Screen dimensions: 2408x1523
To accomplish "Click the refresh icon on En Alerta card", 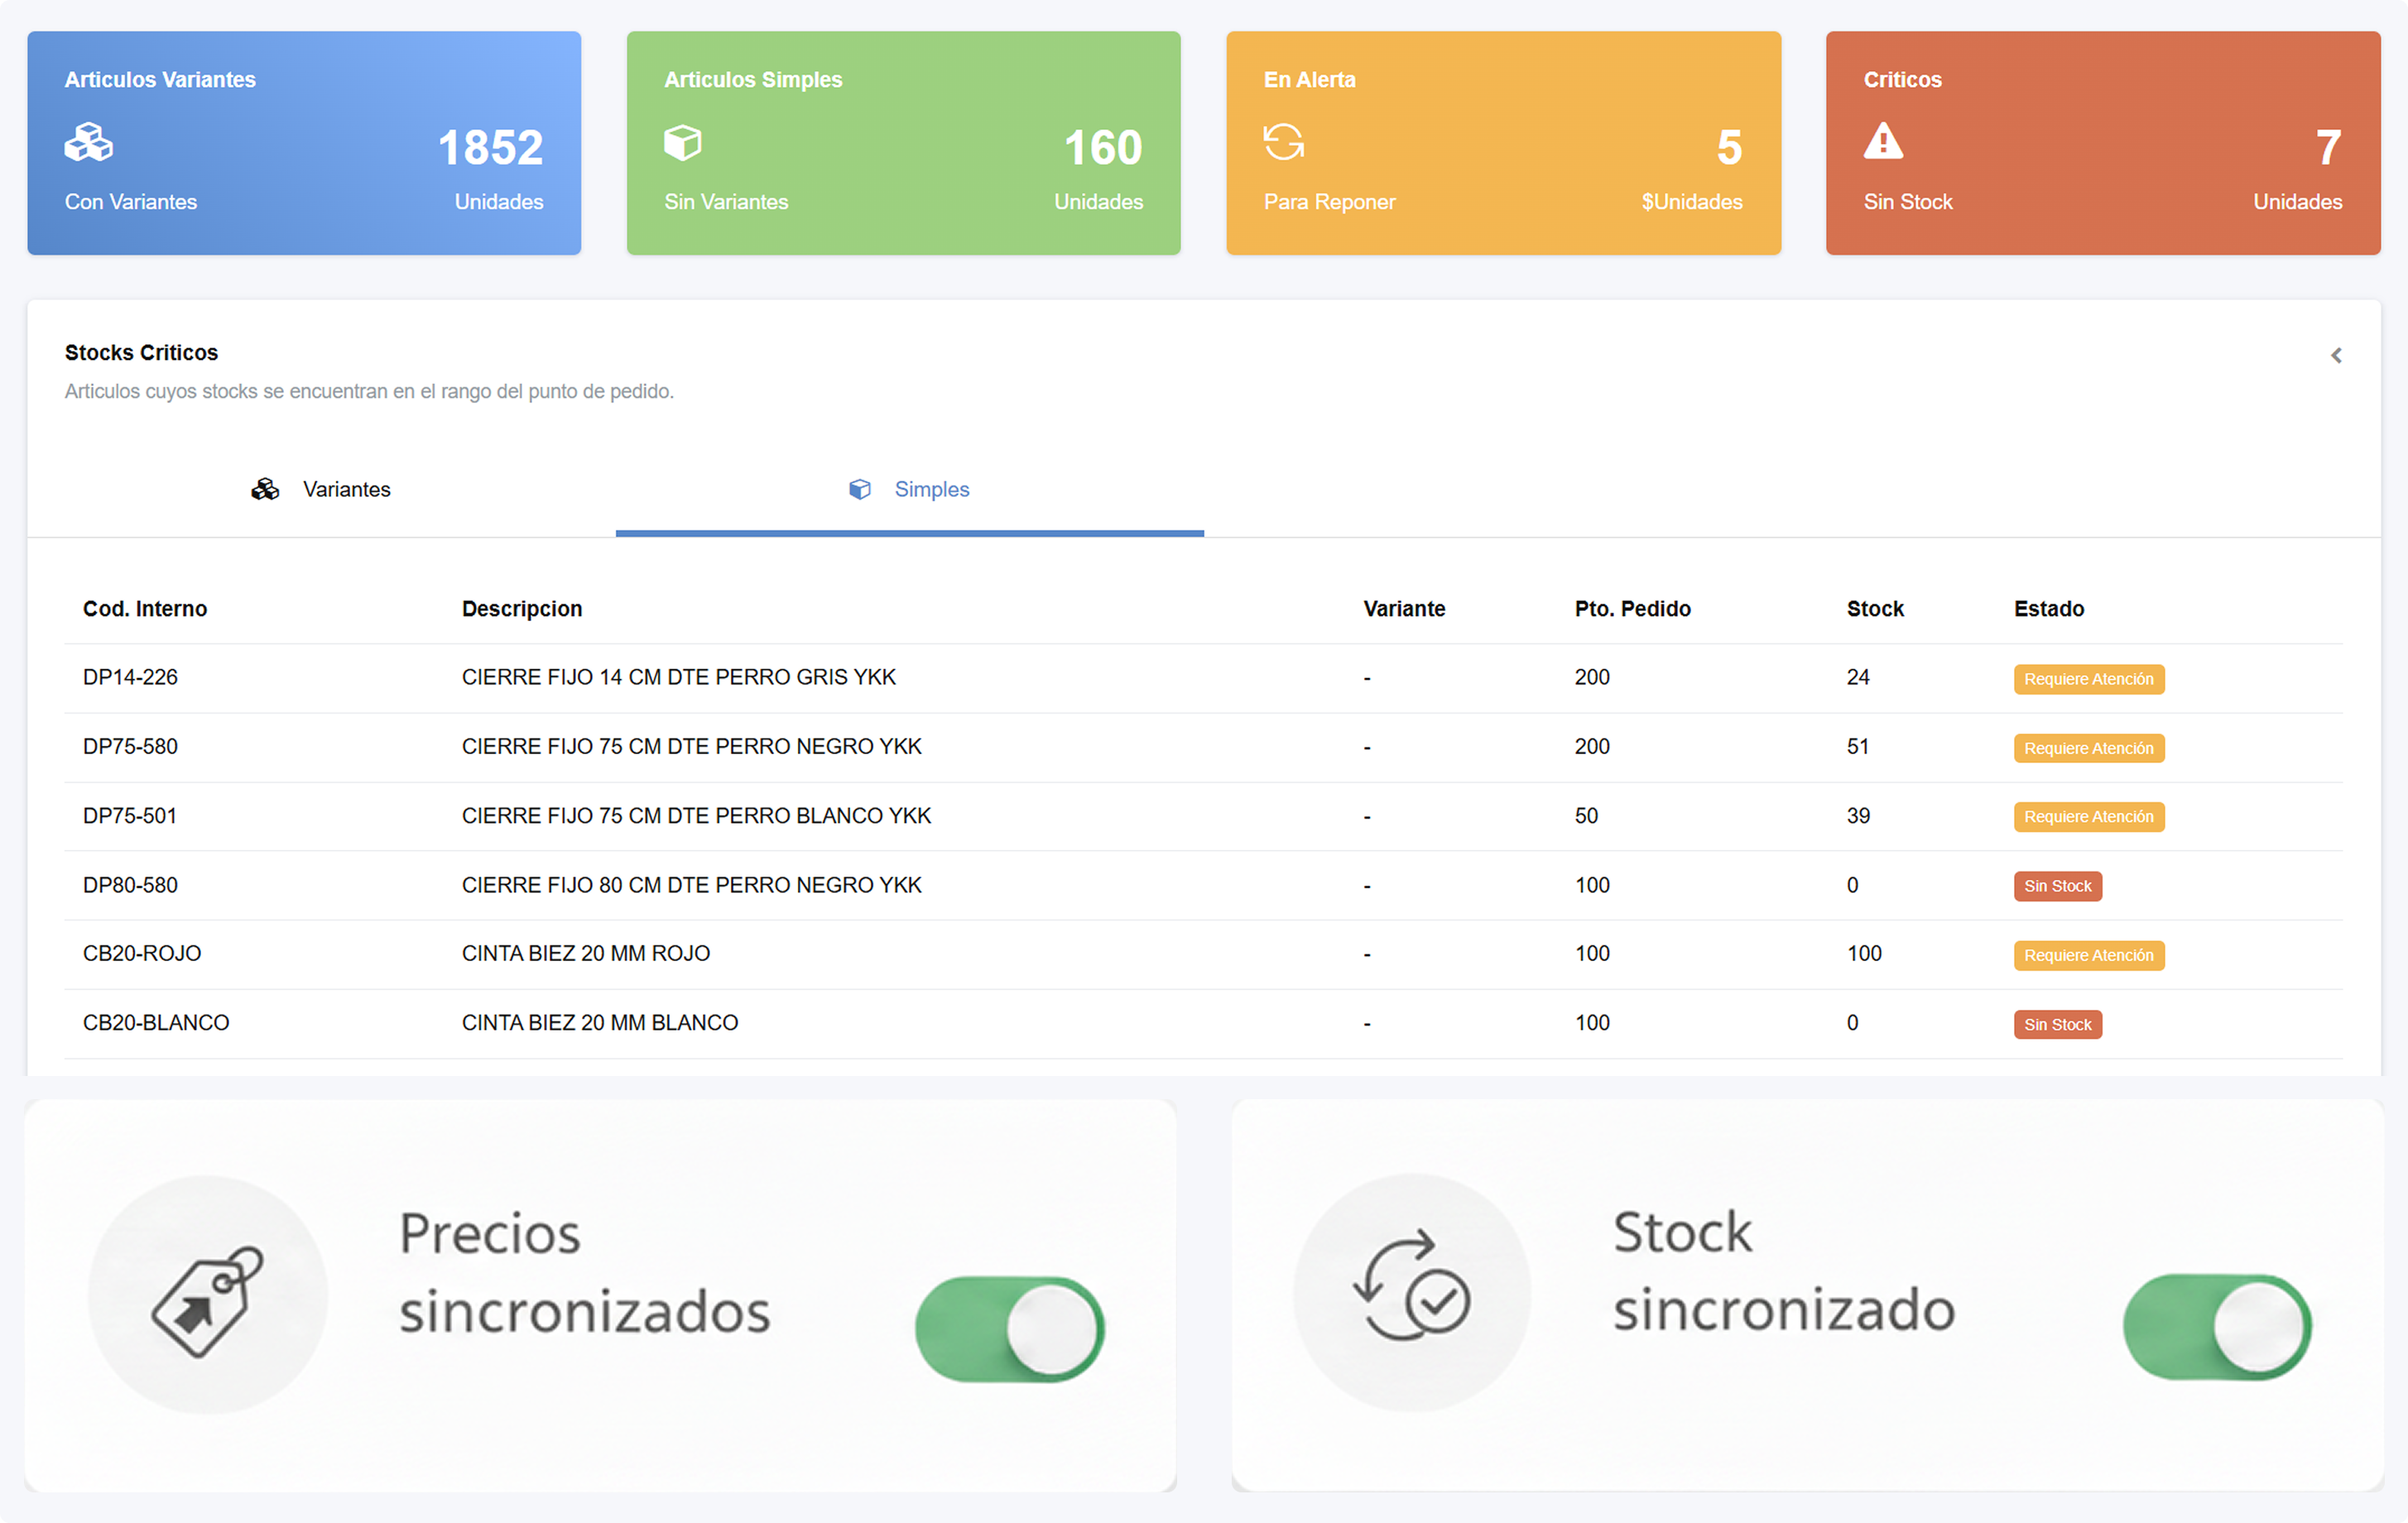I will click(1283, 142).
